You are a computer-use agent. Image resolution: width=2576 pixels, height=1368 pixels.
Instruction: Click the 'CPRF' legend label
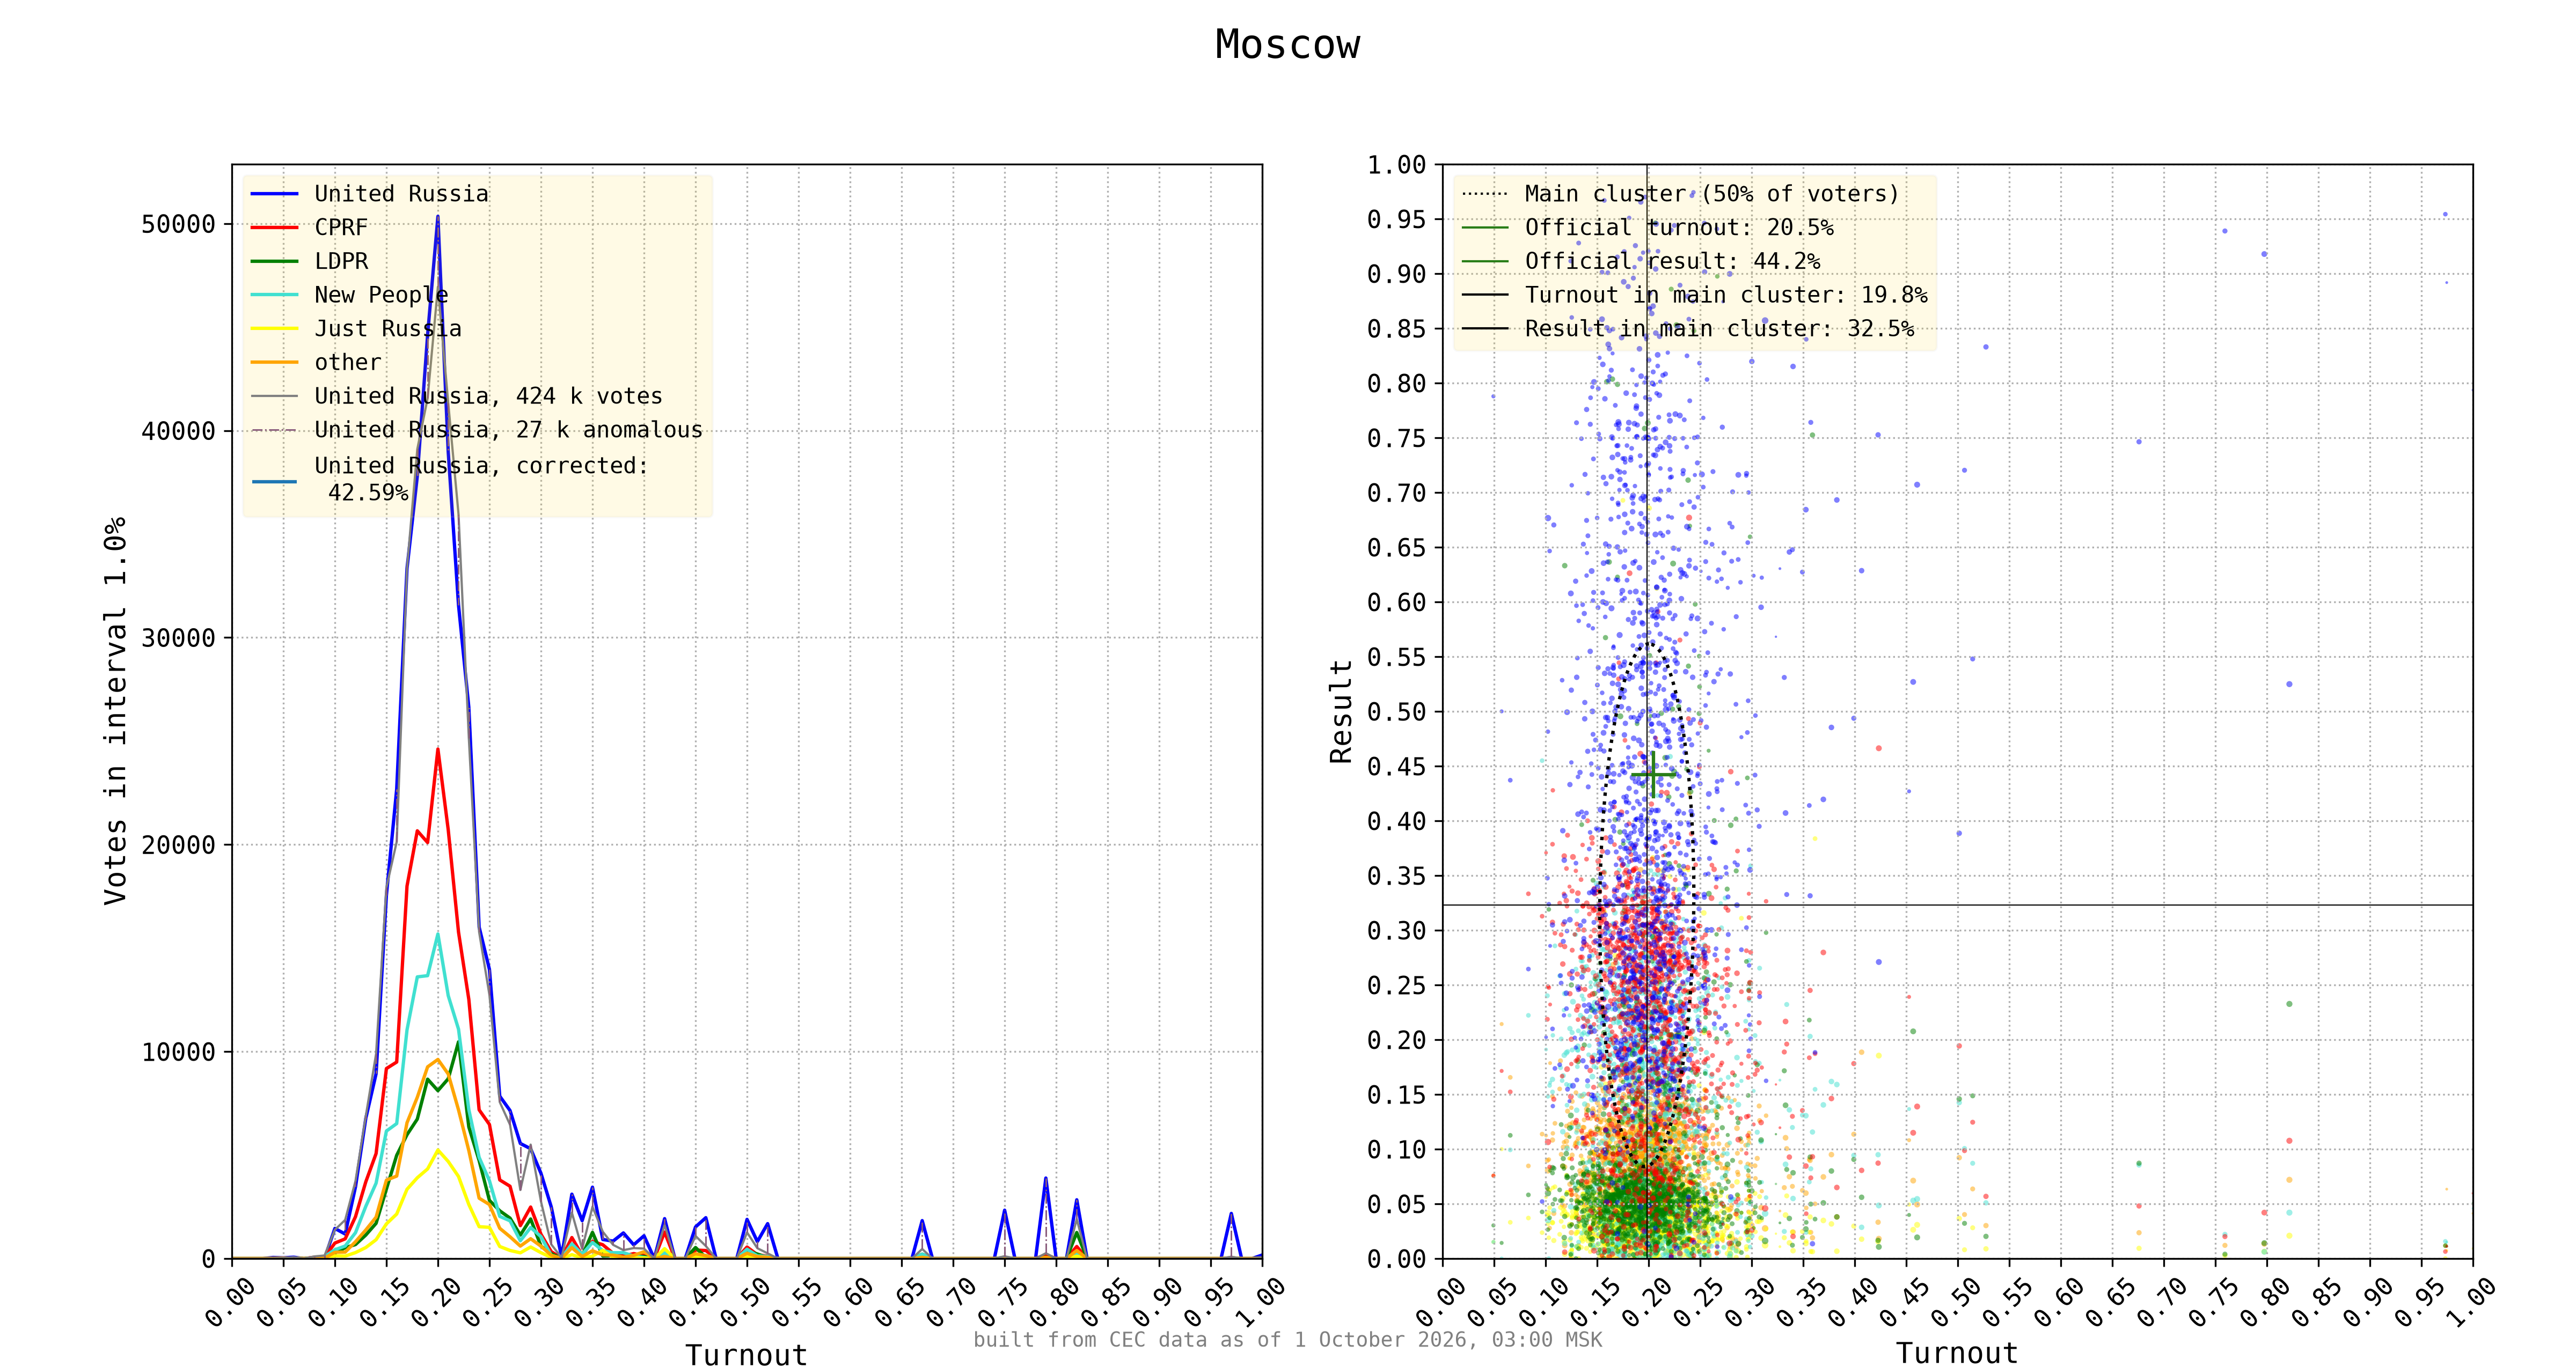click(x=341, y=228)
